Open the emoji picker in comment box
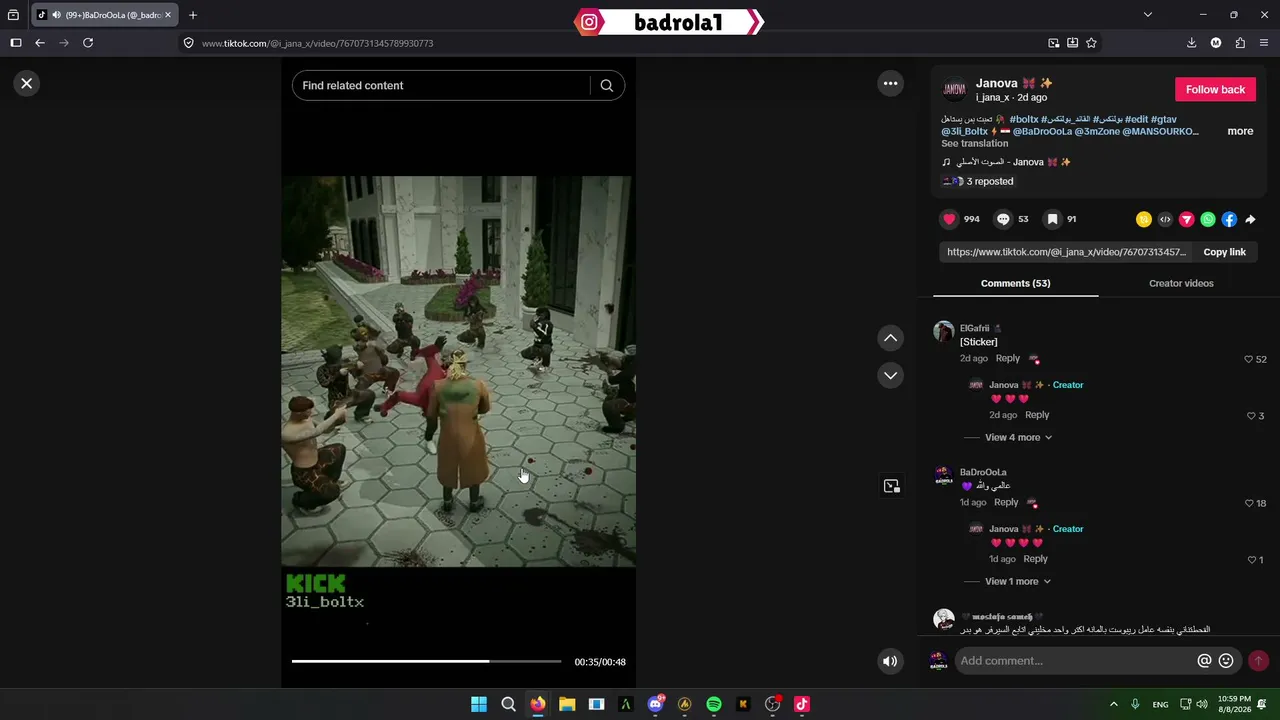 tap(1226, 661)
